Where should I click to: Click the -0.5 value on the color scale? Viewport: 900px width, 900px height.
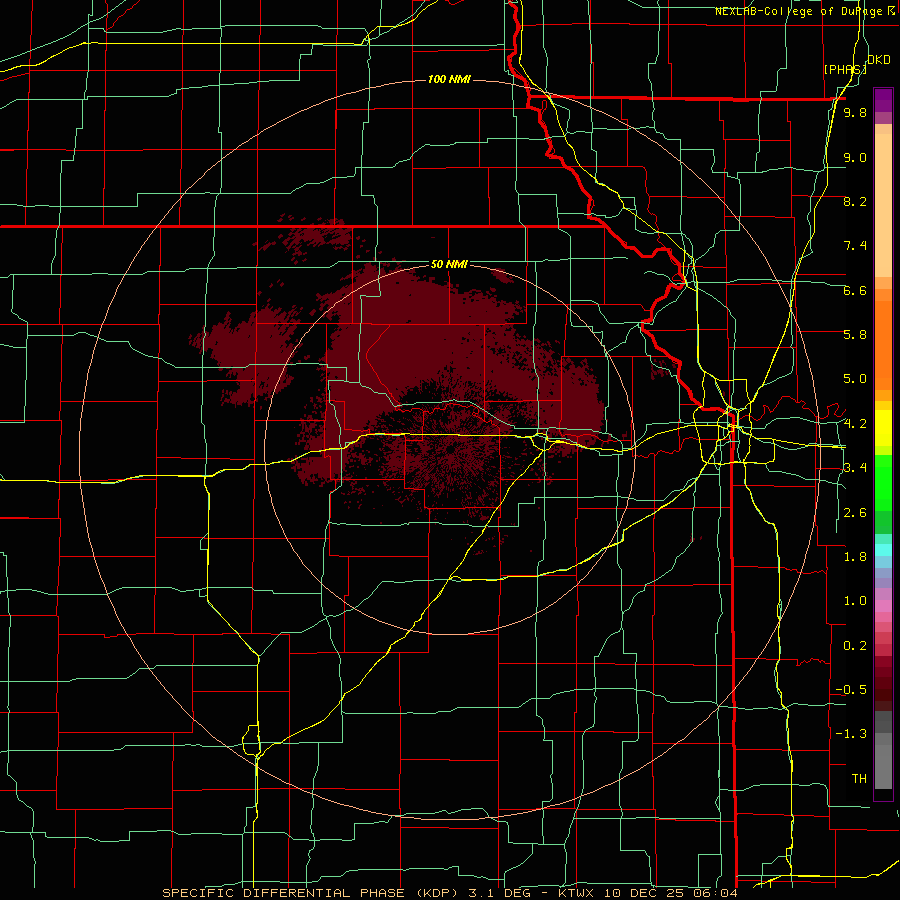[851, 690]
